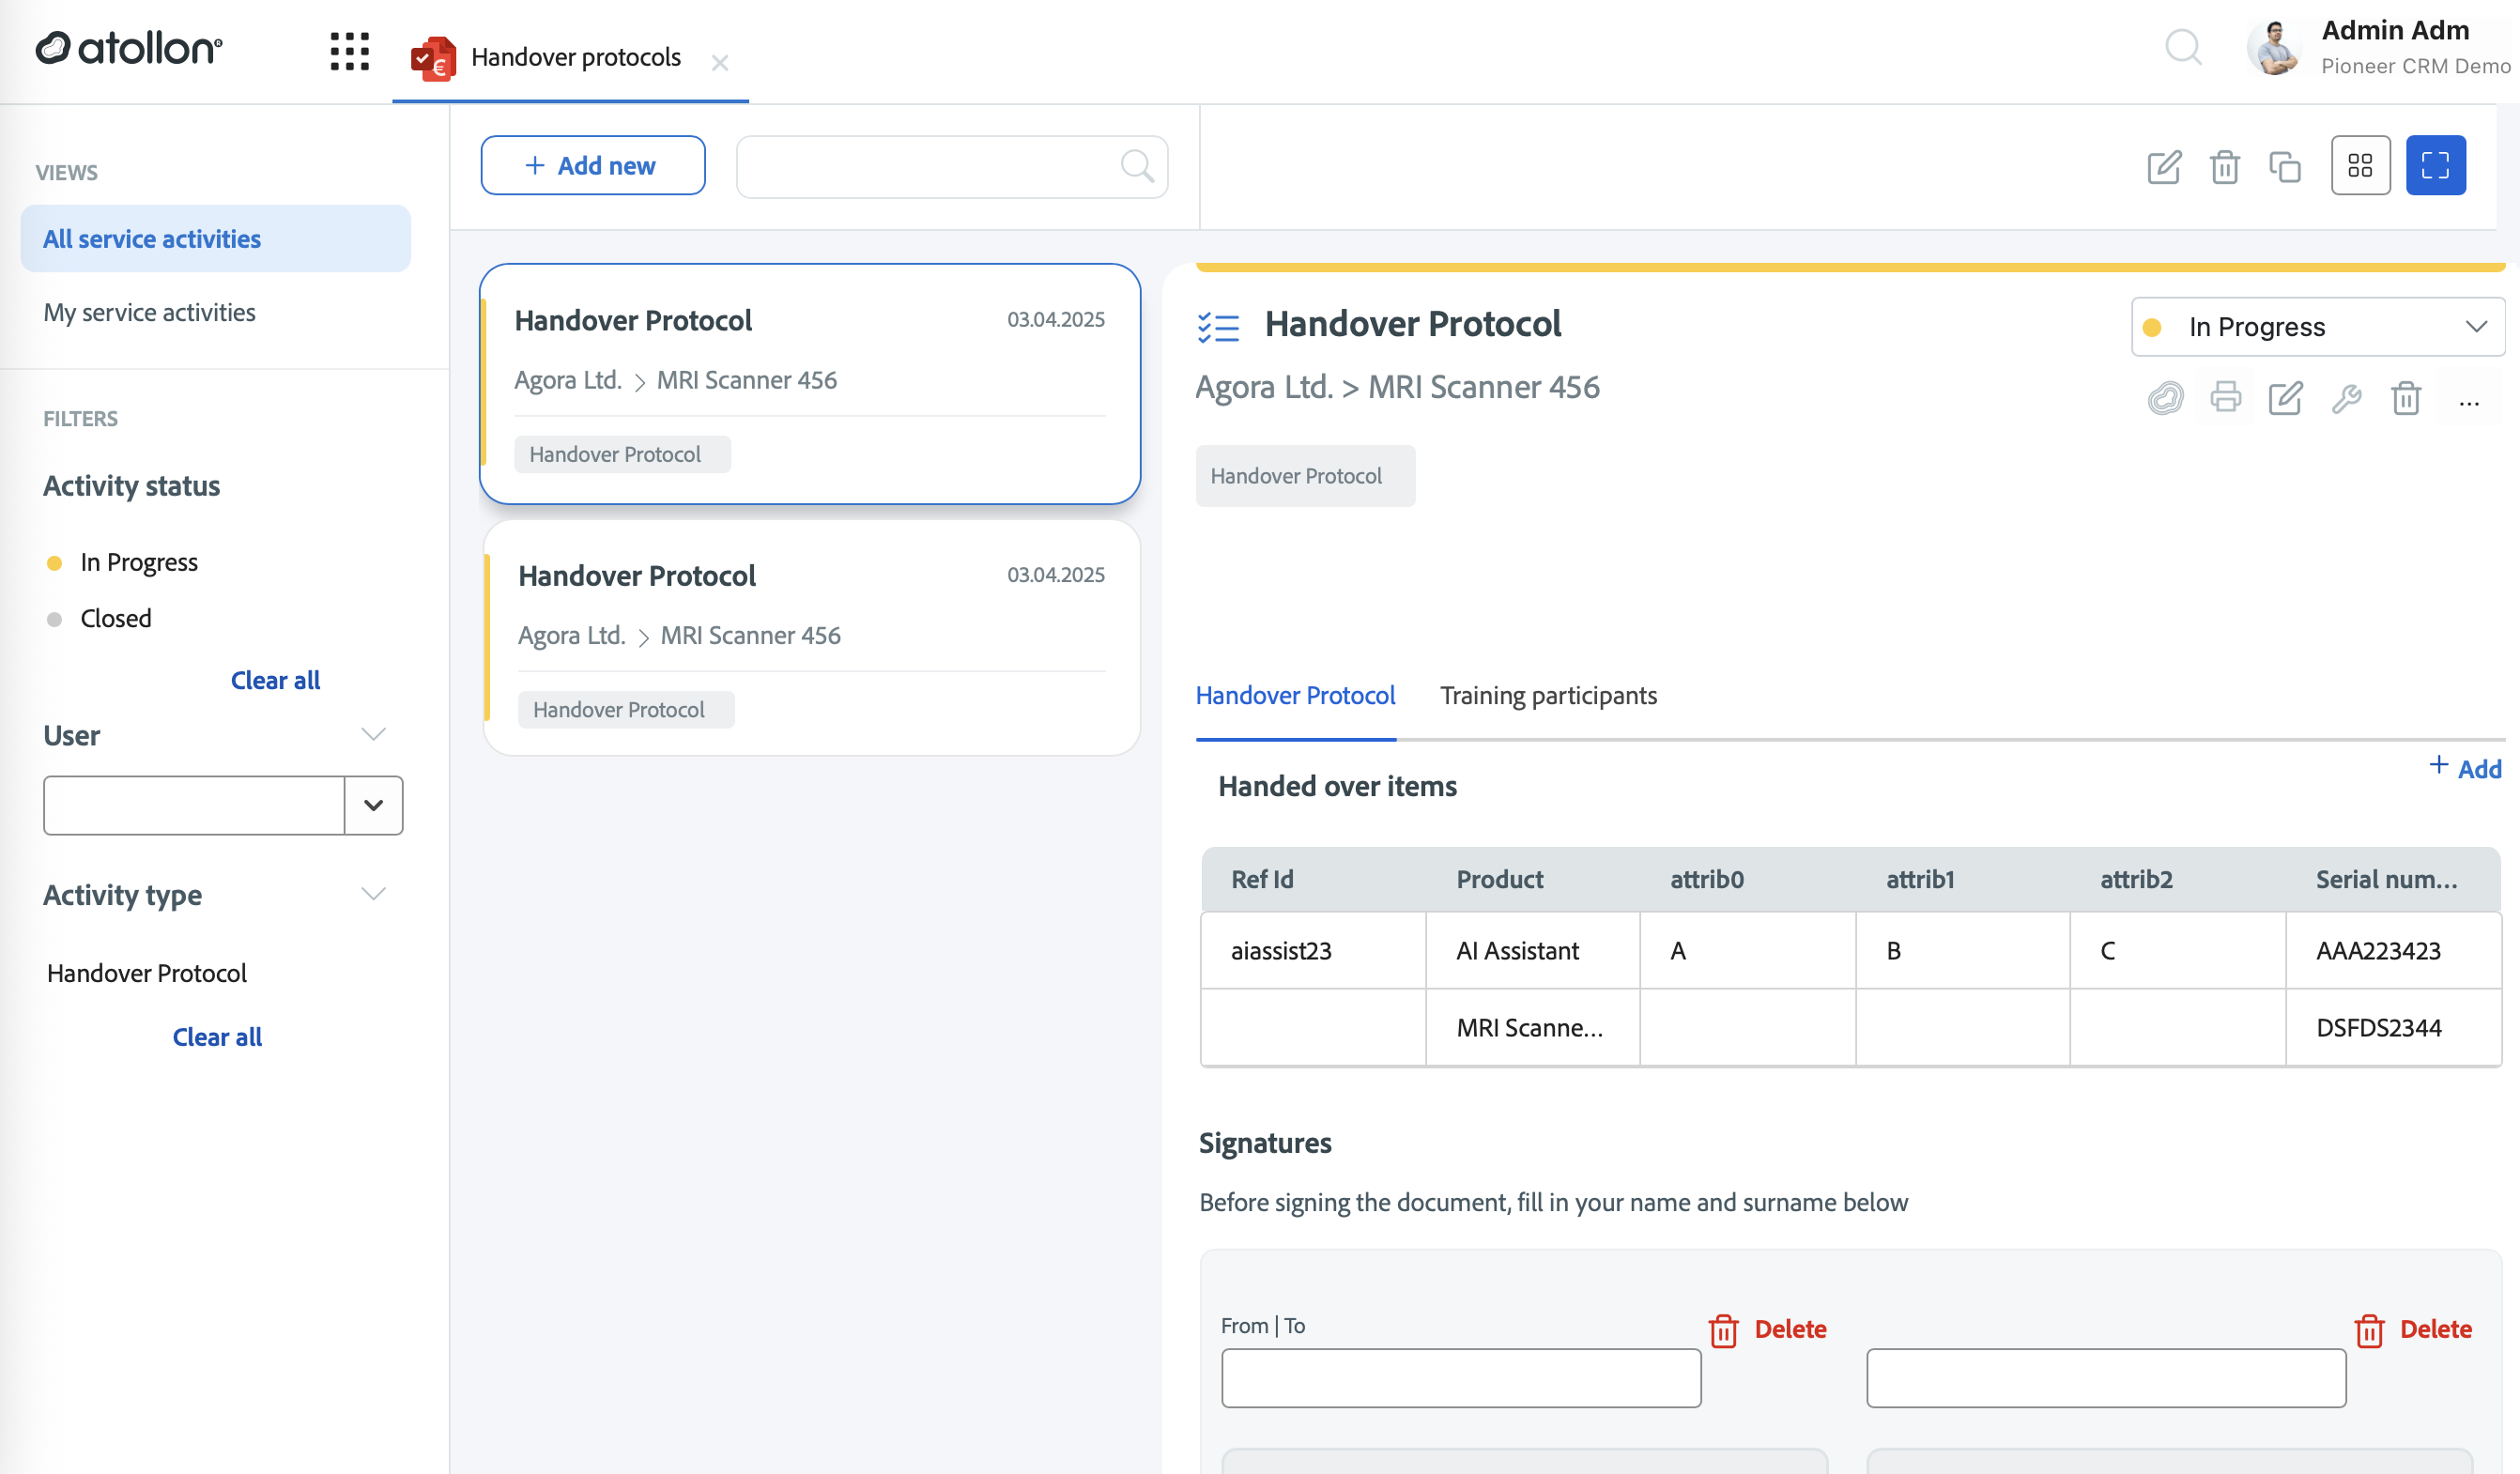Open the User combo box arrow
Screen dimensions: 2520x1474
coord(374,805)
